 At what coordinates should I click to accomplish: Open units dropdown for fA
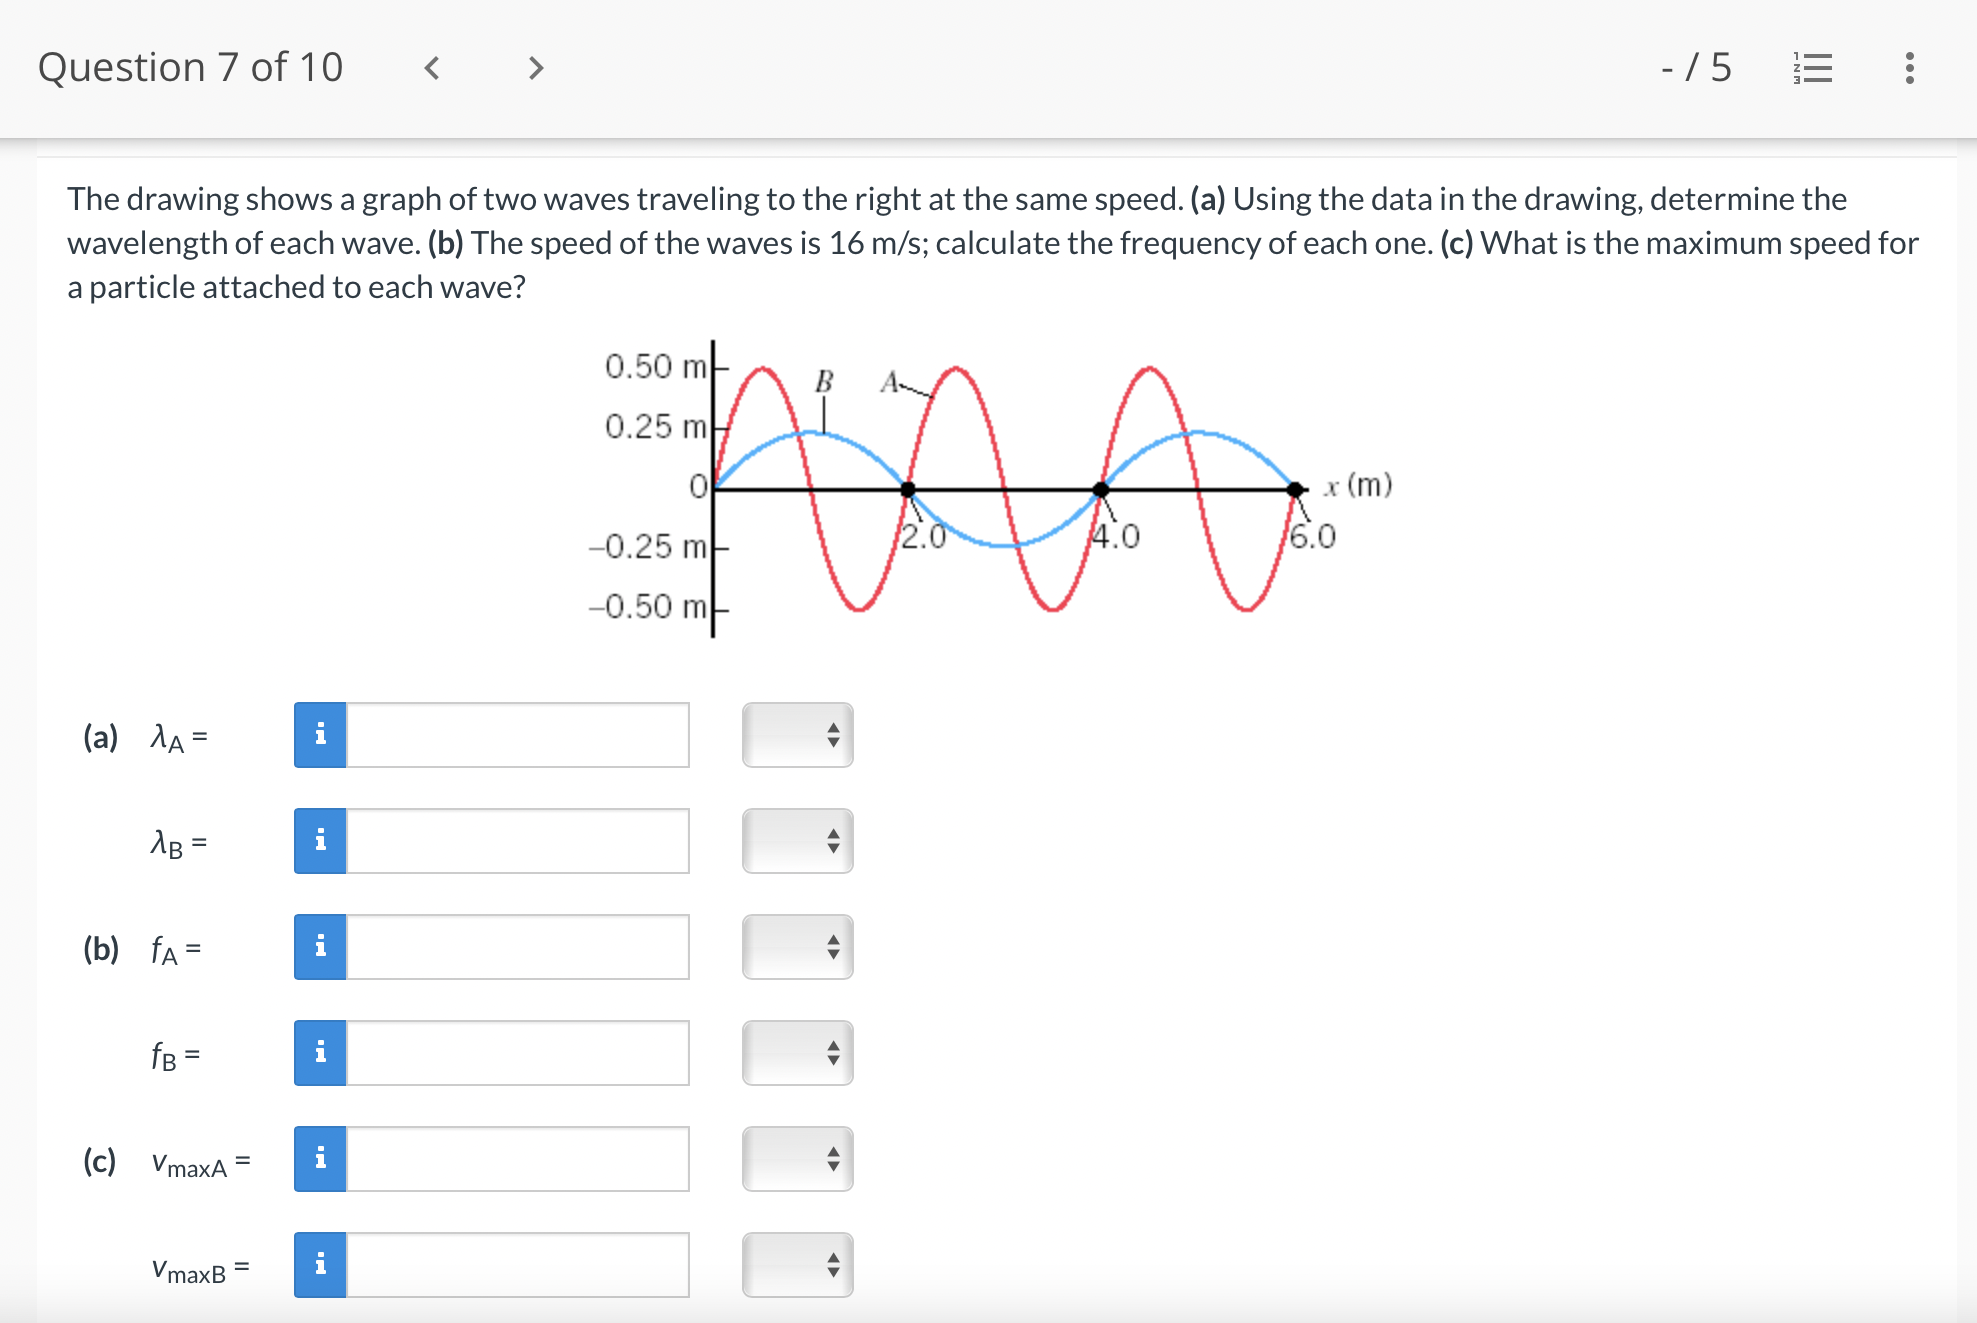(798, 947)
